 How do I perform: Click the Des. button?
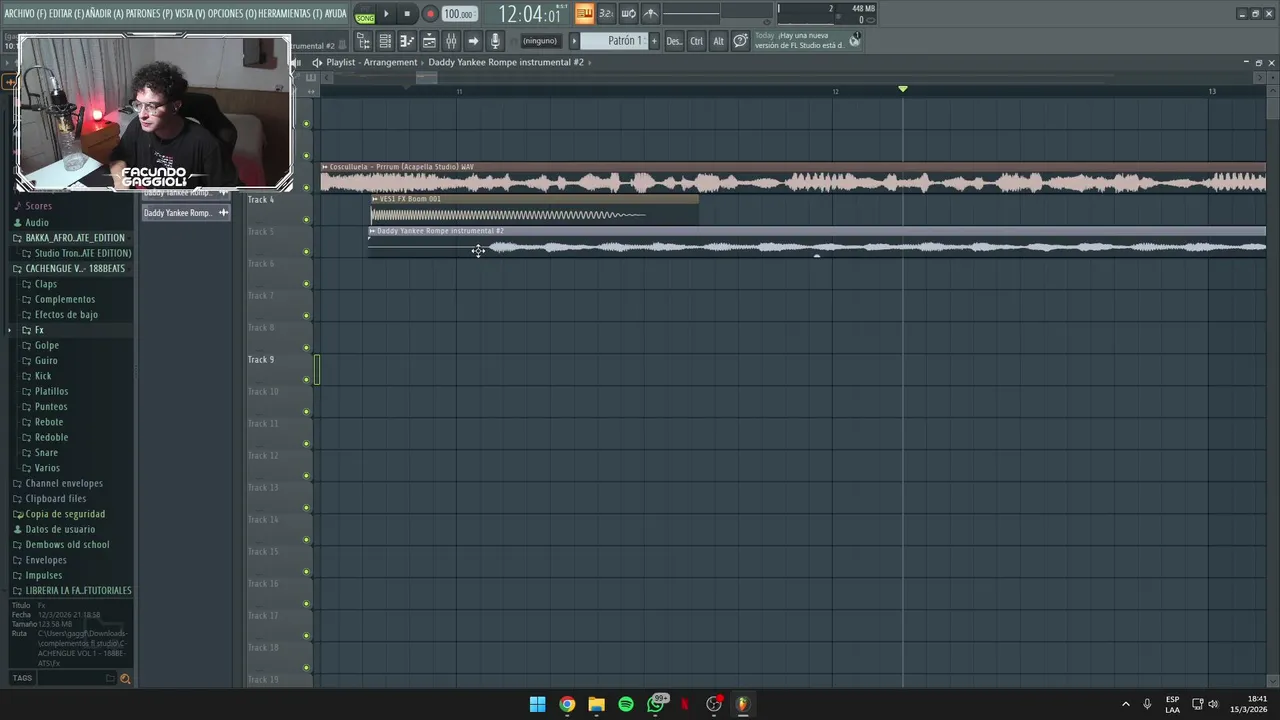point(674,41)
